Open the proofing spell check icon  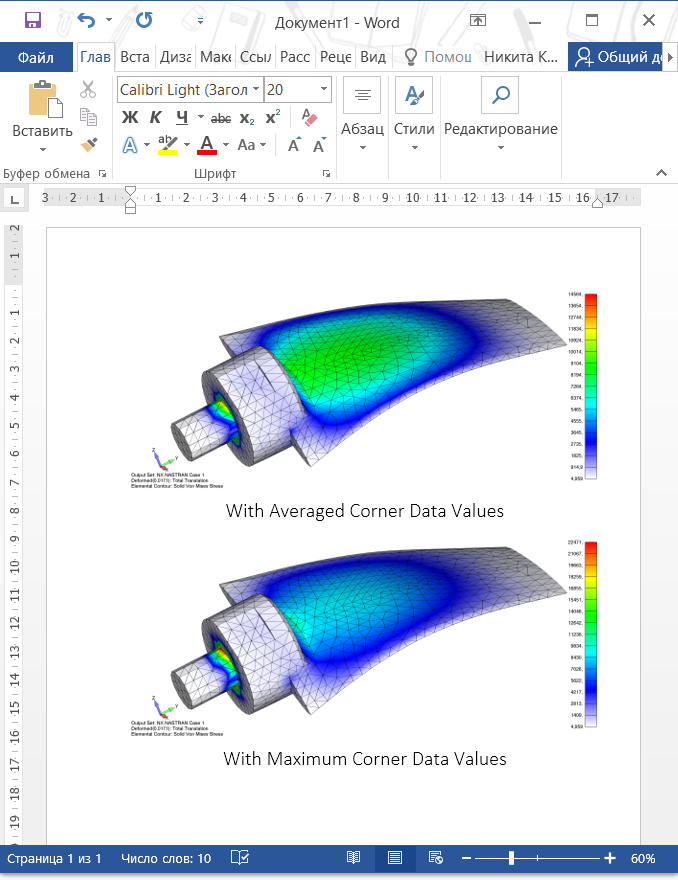tap(240, 858)
